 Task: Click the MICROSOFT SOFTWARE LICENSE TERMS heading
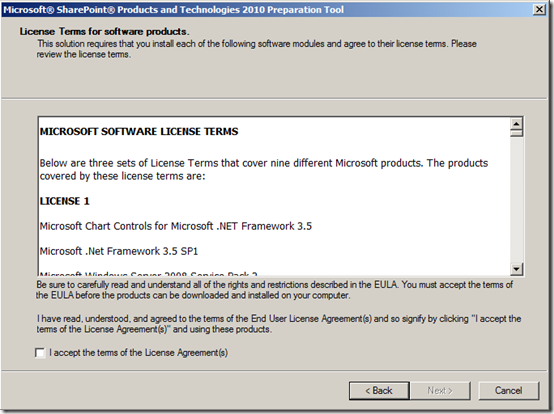(x=139, y=131)
